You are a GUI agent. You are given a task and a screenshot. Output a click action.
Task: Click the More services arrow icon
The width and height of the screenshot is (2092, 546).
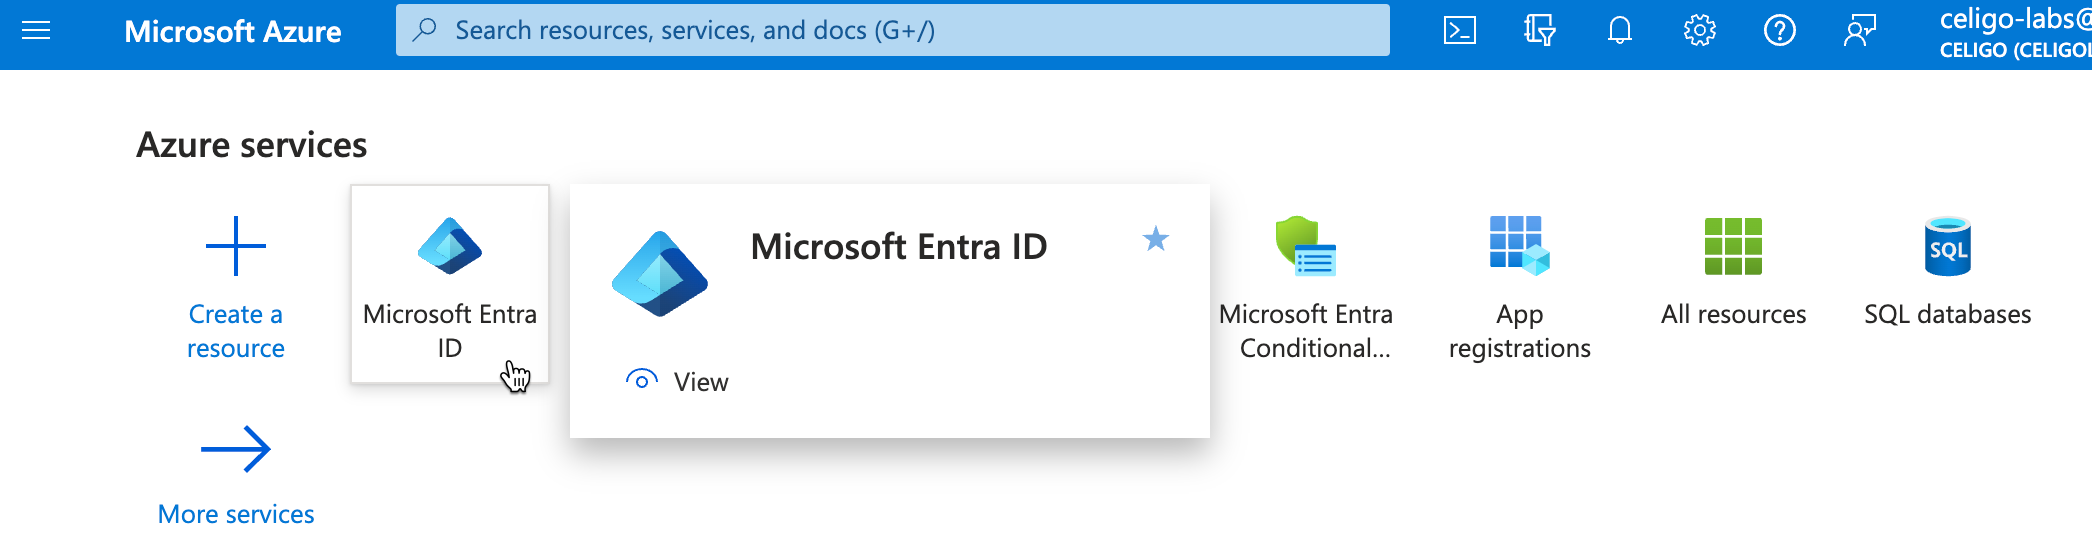click(x=236, y=449)
